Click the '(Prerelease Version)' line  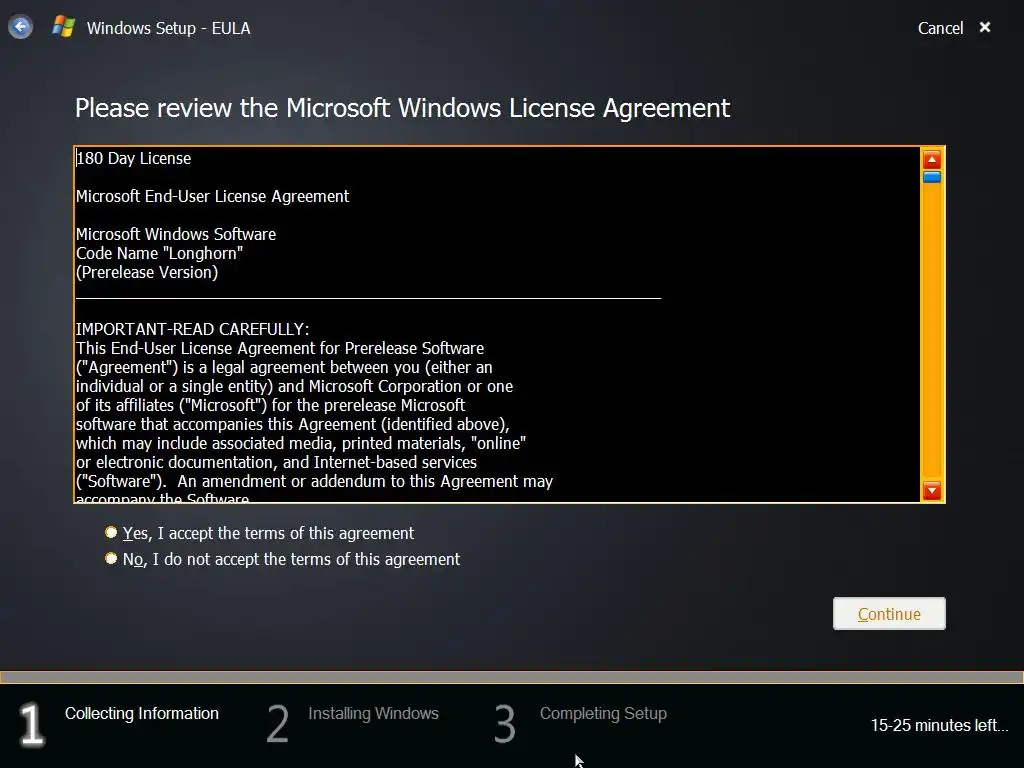(147, 272)
